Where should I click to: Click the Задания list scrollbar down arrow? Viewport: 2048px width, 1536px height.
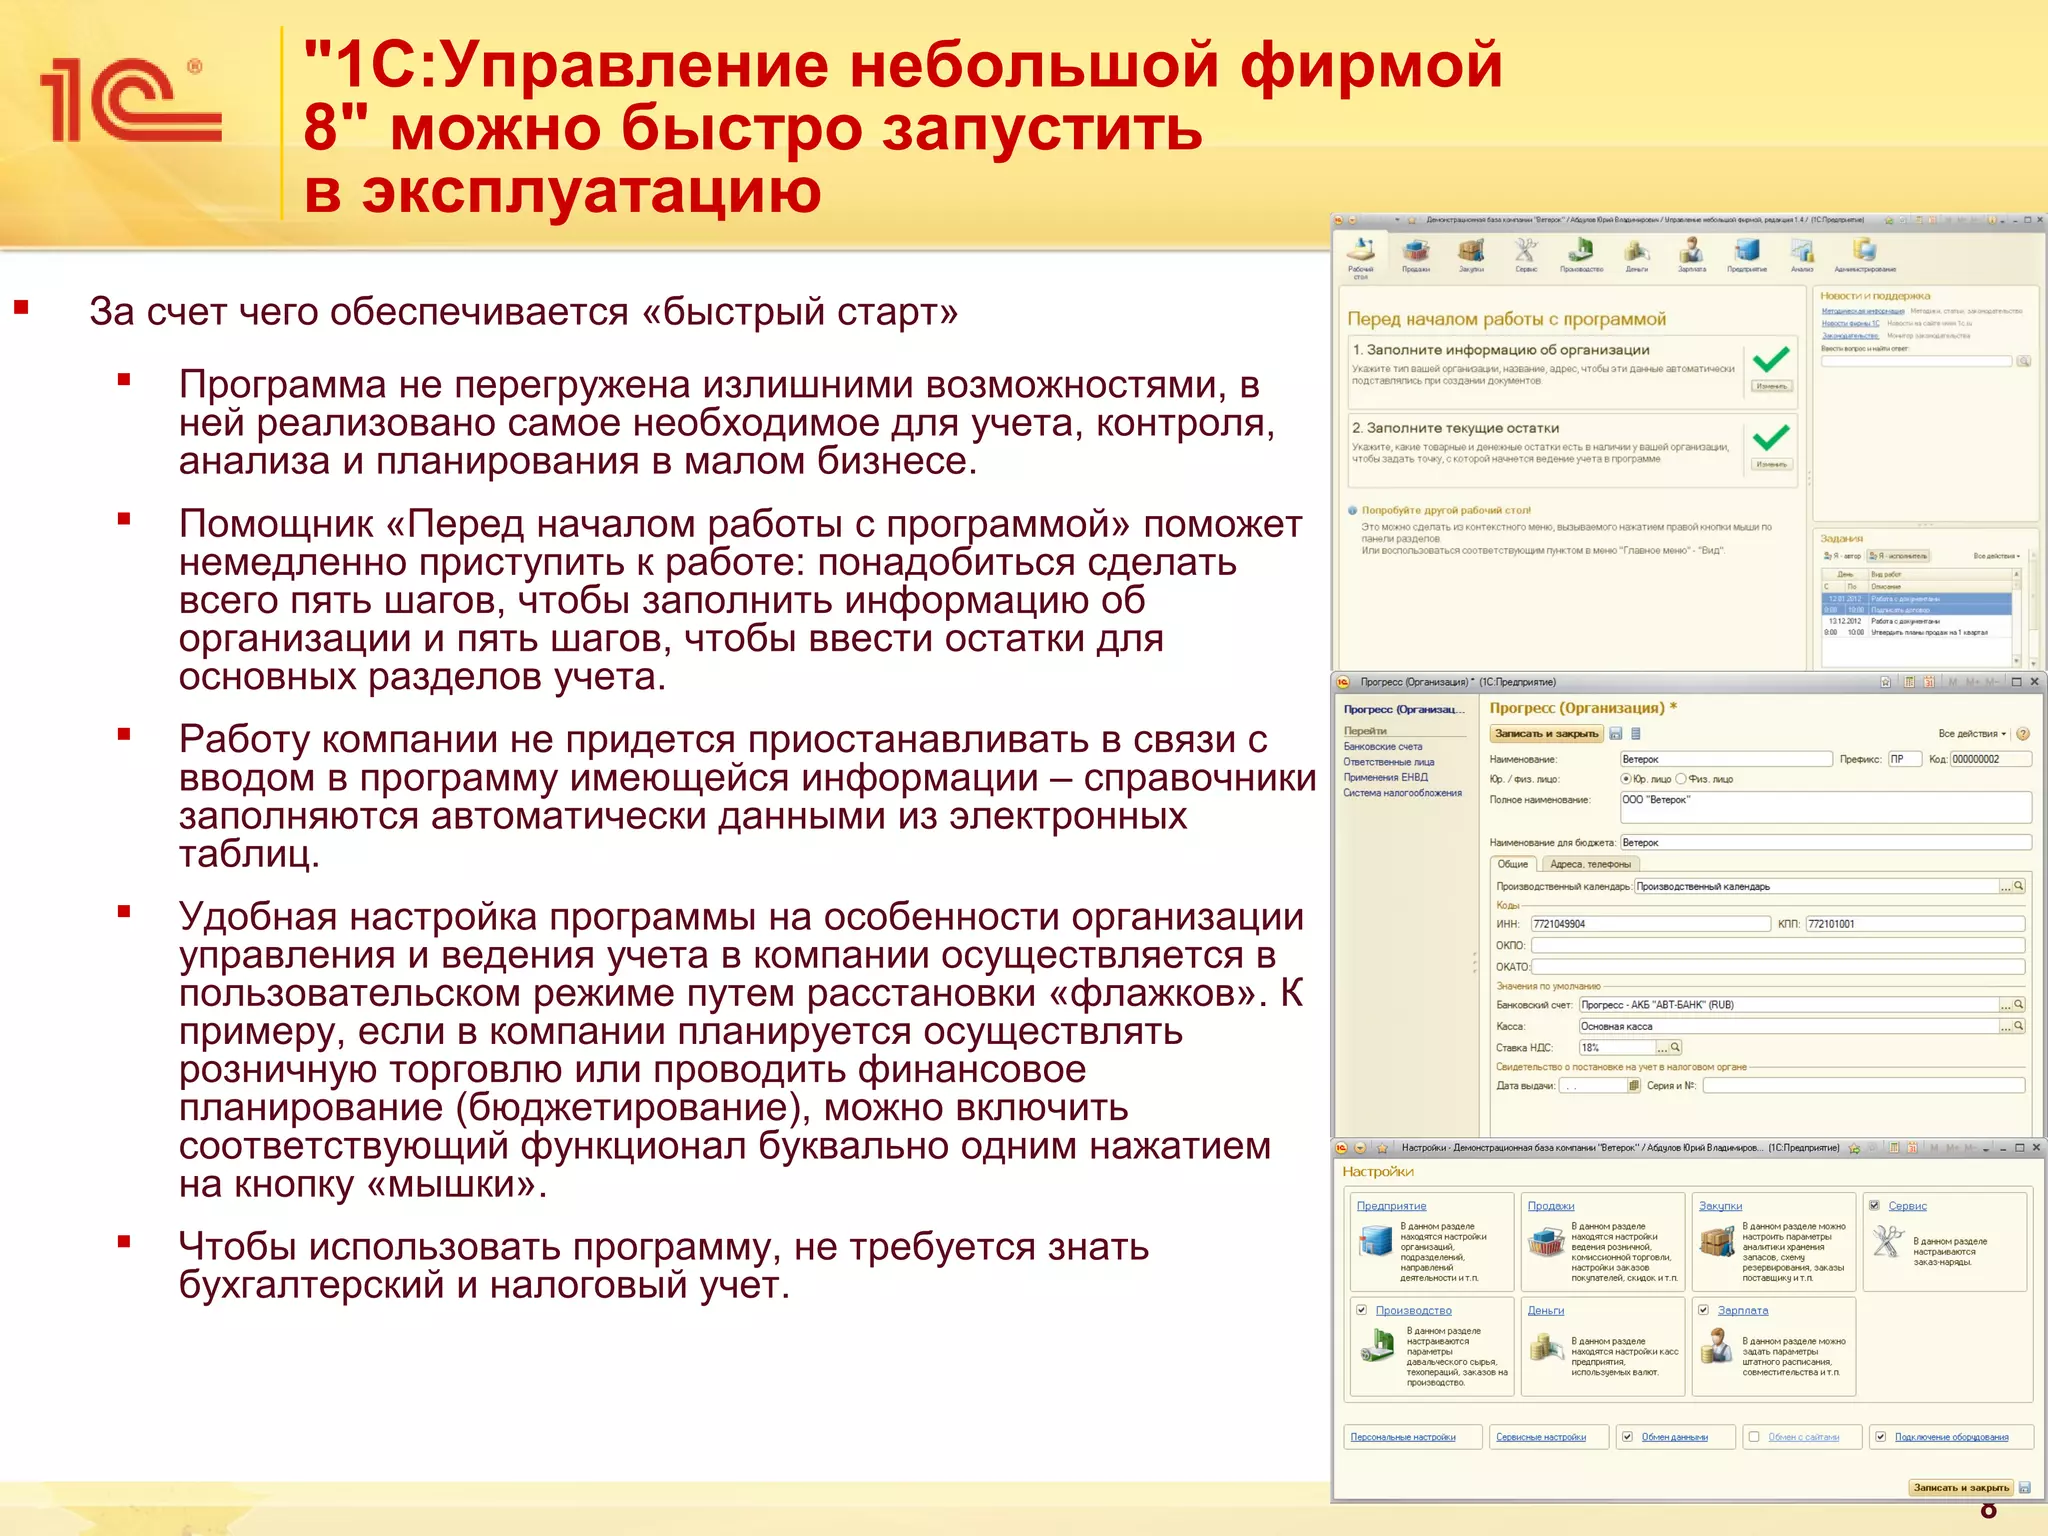pos(2016,661)
